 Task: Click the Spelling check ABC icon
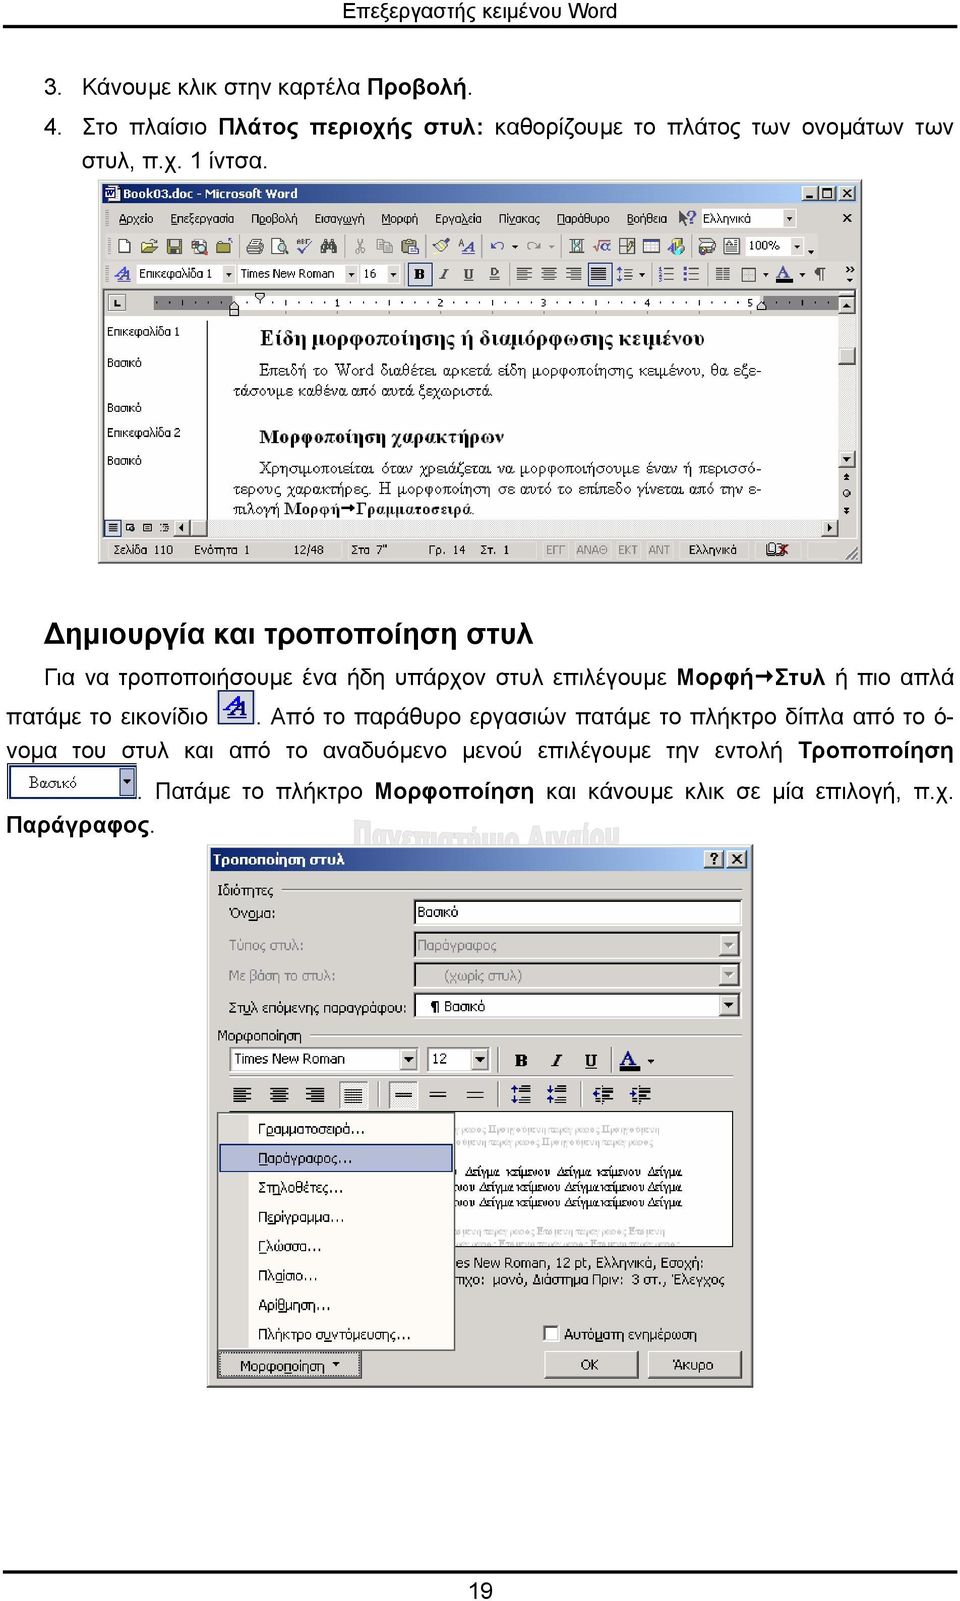click(x=304, y=246)
